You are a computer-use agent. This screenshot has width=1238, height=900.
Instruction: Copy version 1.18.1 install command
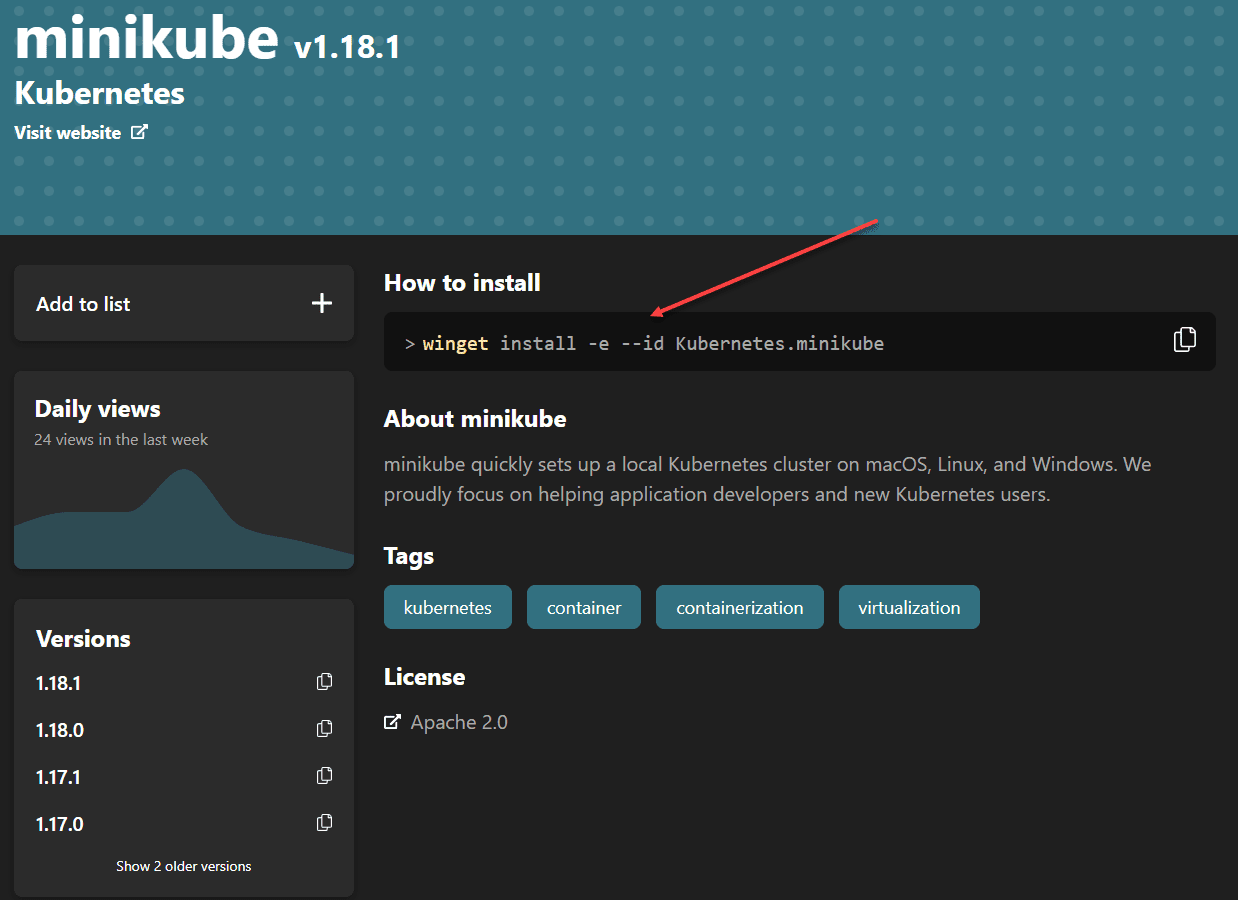[x=324, y=682]
